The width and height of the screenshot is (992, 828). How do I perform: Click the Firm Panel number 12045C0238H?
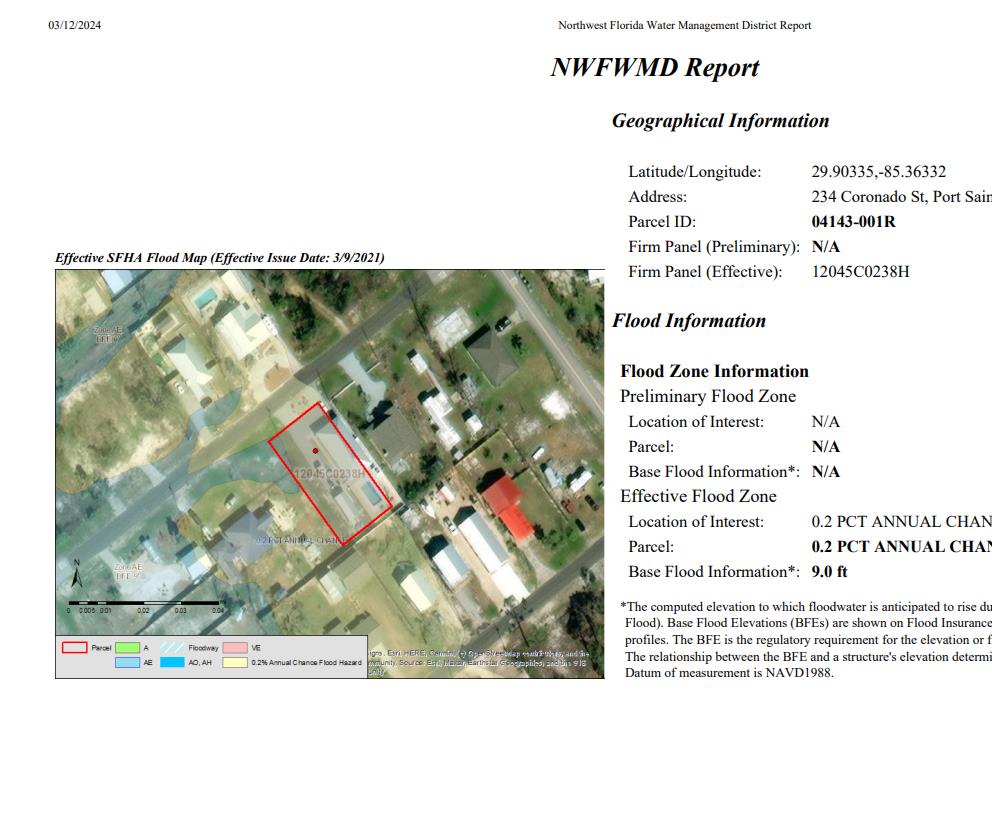point(860,272)
